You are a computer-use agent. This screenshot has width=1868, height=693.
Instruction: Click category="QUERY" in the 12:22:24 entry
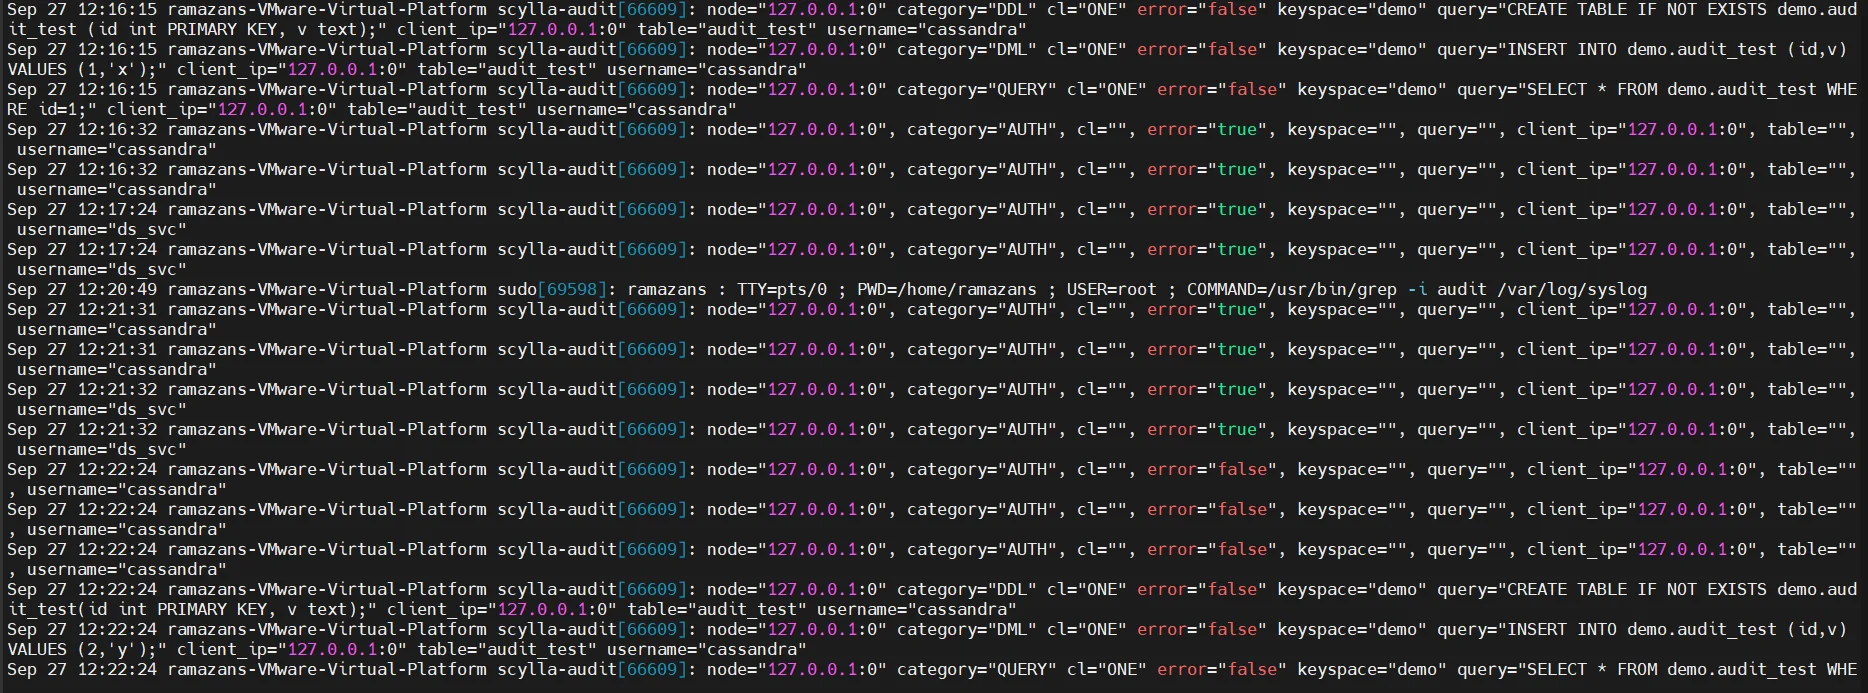point(976,669)
